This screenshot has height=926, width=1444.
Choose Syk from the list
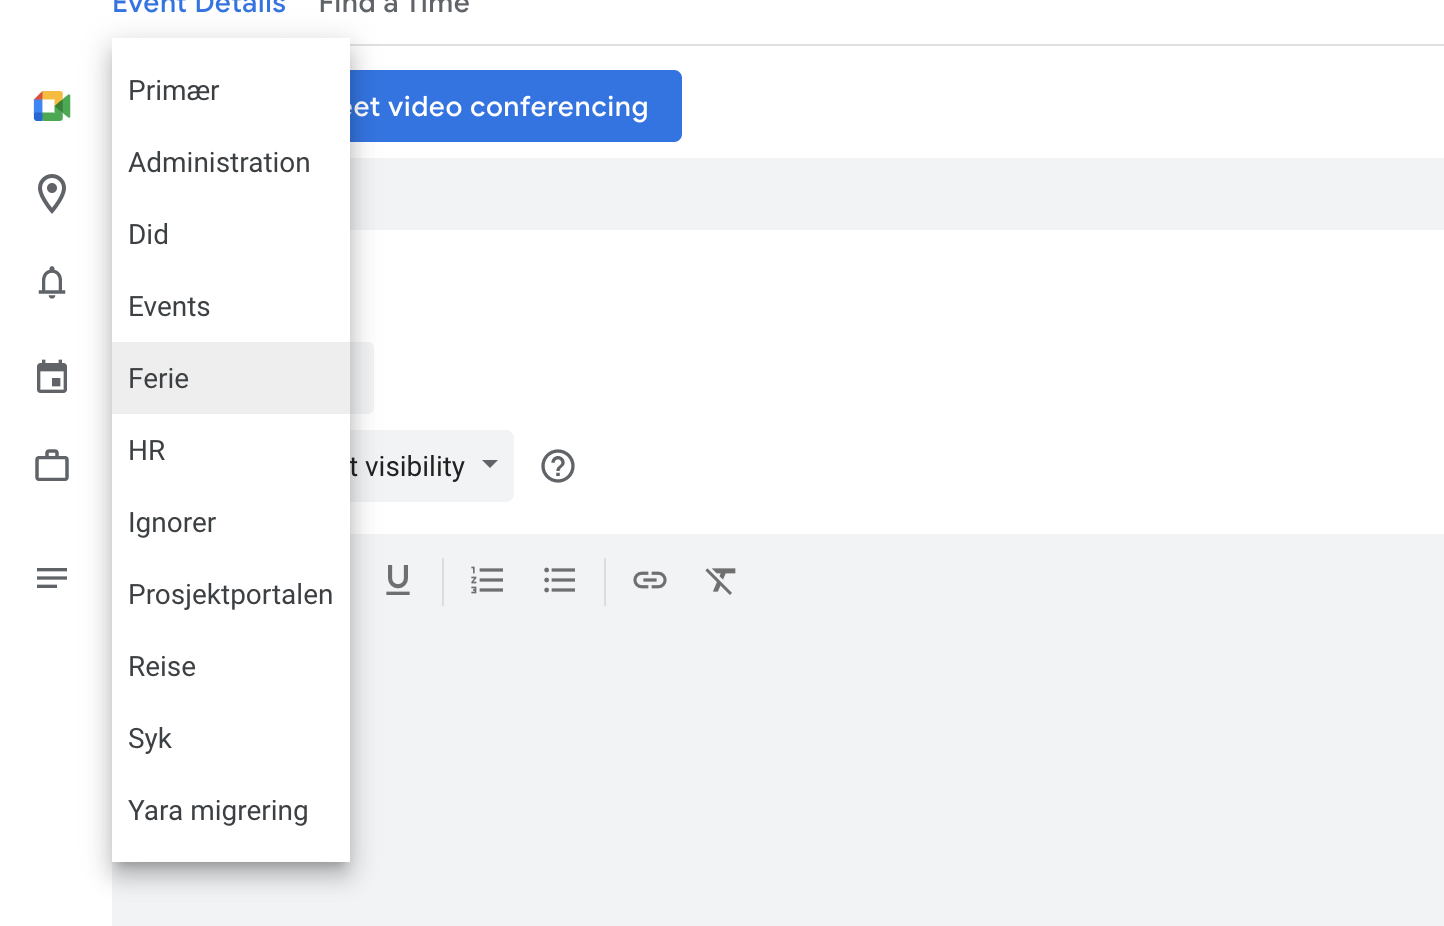pos(231,738)
